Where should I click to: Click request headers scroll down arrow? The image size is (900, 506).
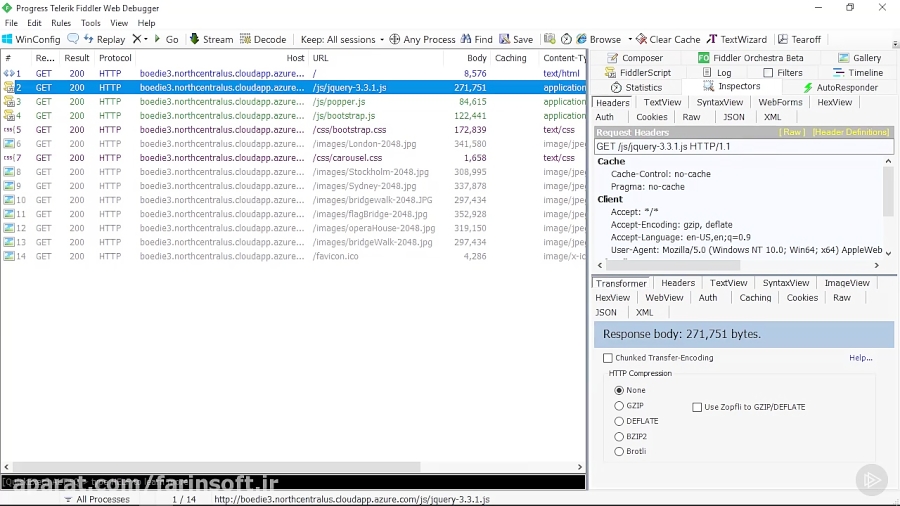[888, 253]
